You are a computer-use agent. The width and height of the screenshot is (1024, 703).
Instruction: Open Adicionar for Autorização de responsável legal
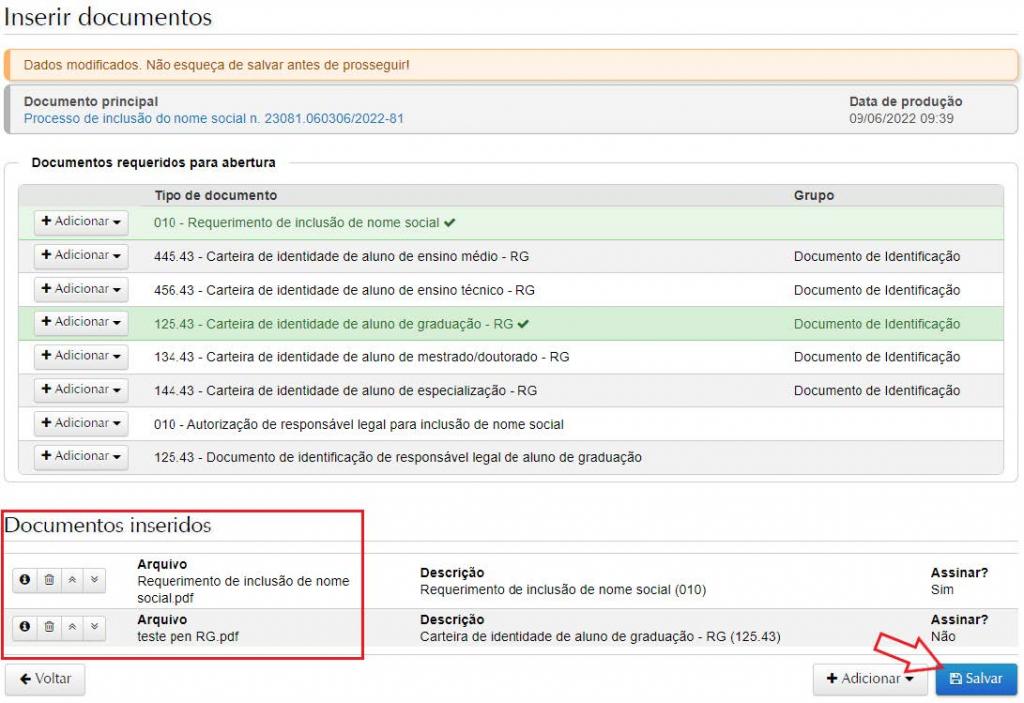[81, 423]
